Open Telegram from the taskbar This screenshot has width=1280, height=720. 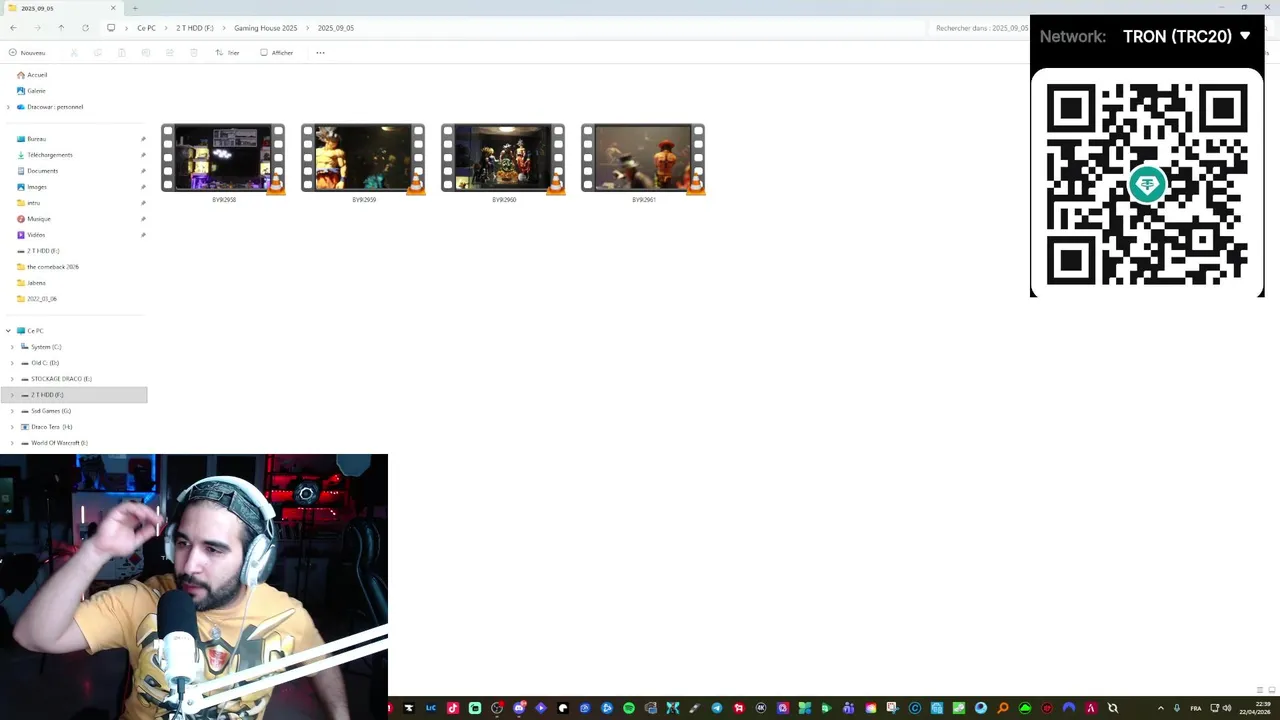[717, 708]
